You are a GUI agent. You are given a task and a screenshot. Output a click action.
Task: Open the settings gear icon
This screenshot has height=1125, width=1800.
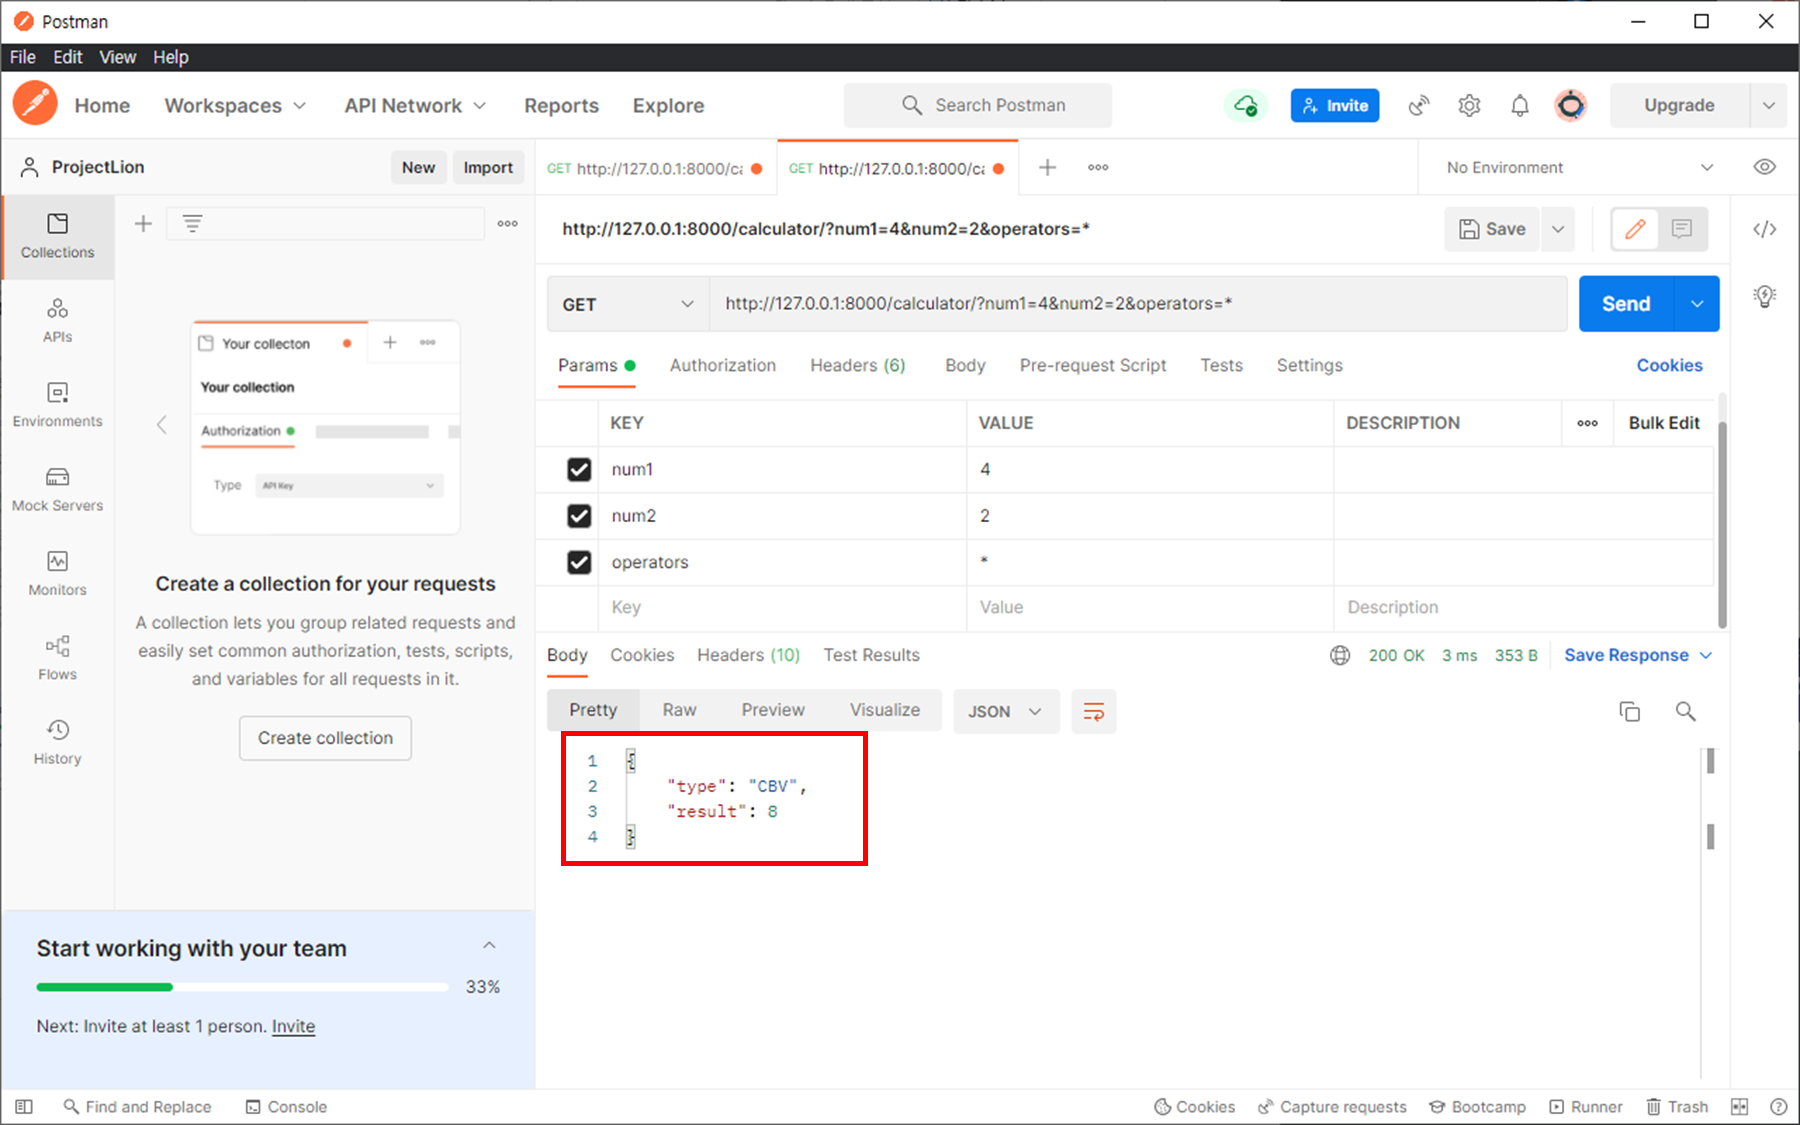pos(1469,105)
